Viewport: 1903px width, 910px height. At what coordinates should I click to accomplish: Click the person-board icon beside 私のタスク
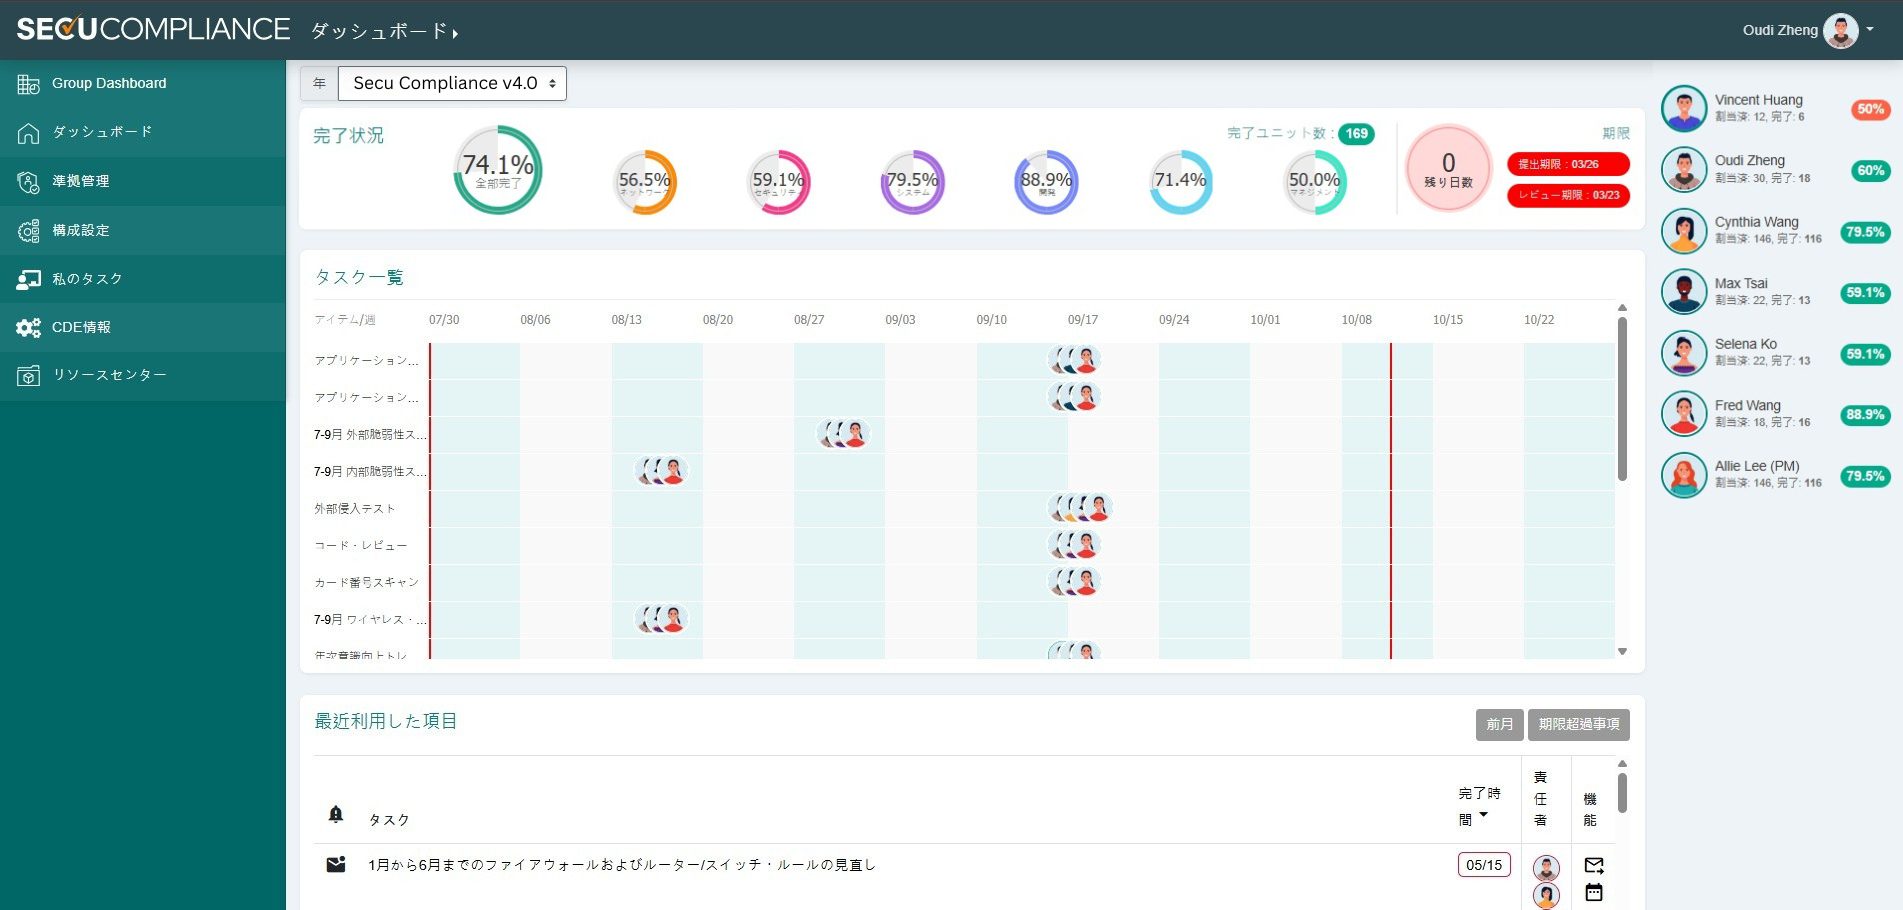tap(28, 280)
